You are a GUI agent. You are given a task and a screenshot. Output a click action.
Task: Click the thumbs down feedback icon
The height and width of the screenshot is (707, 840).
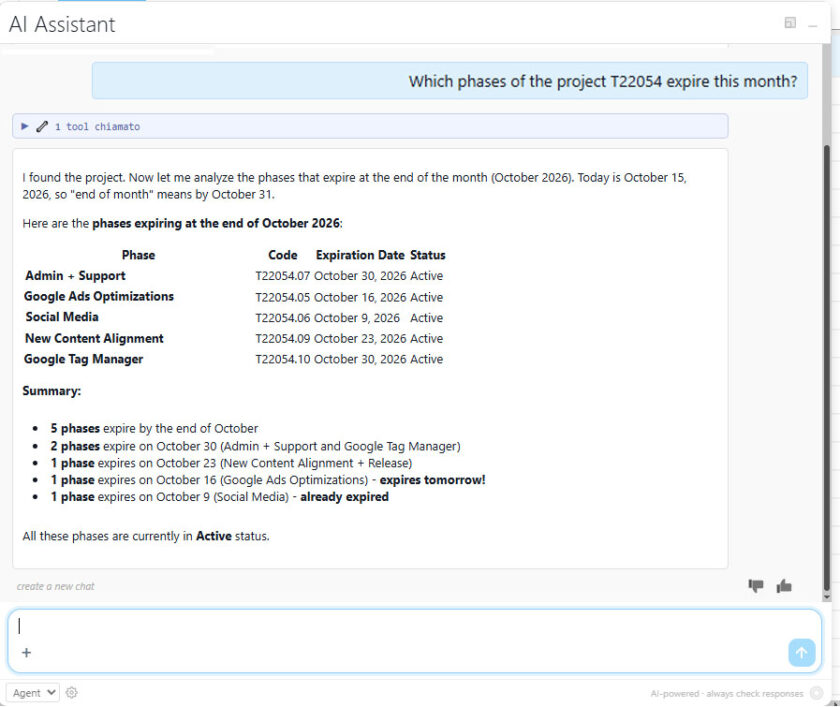point(755,586)
